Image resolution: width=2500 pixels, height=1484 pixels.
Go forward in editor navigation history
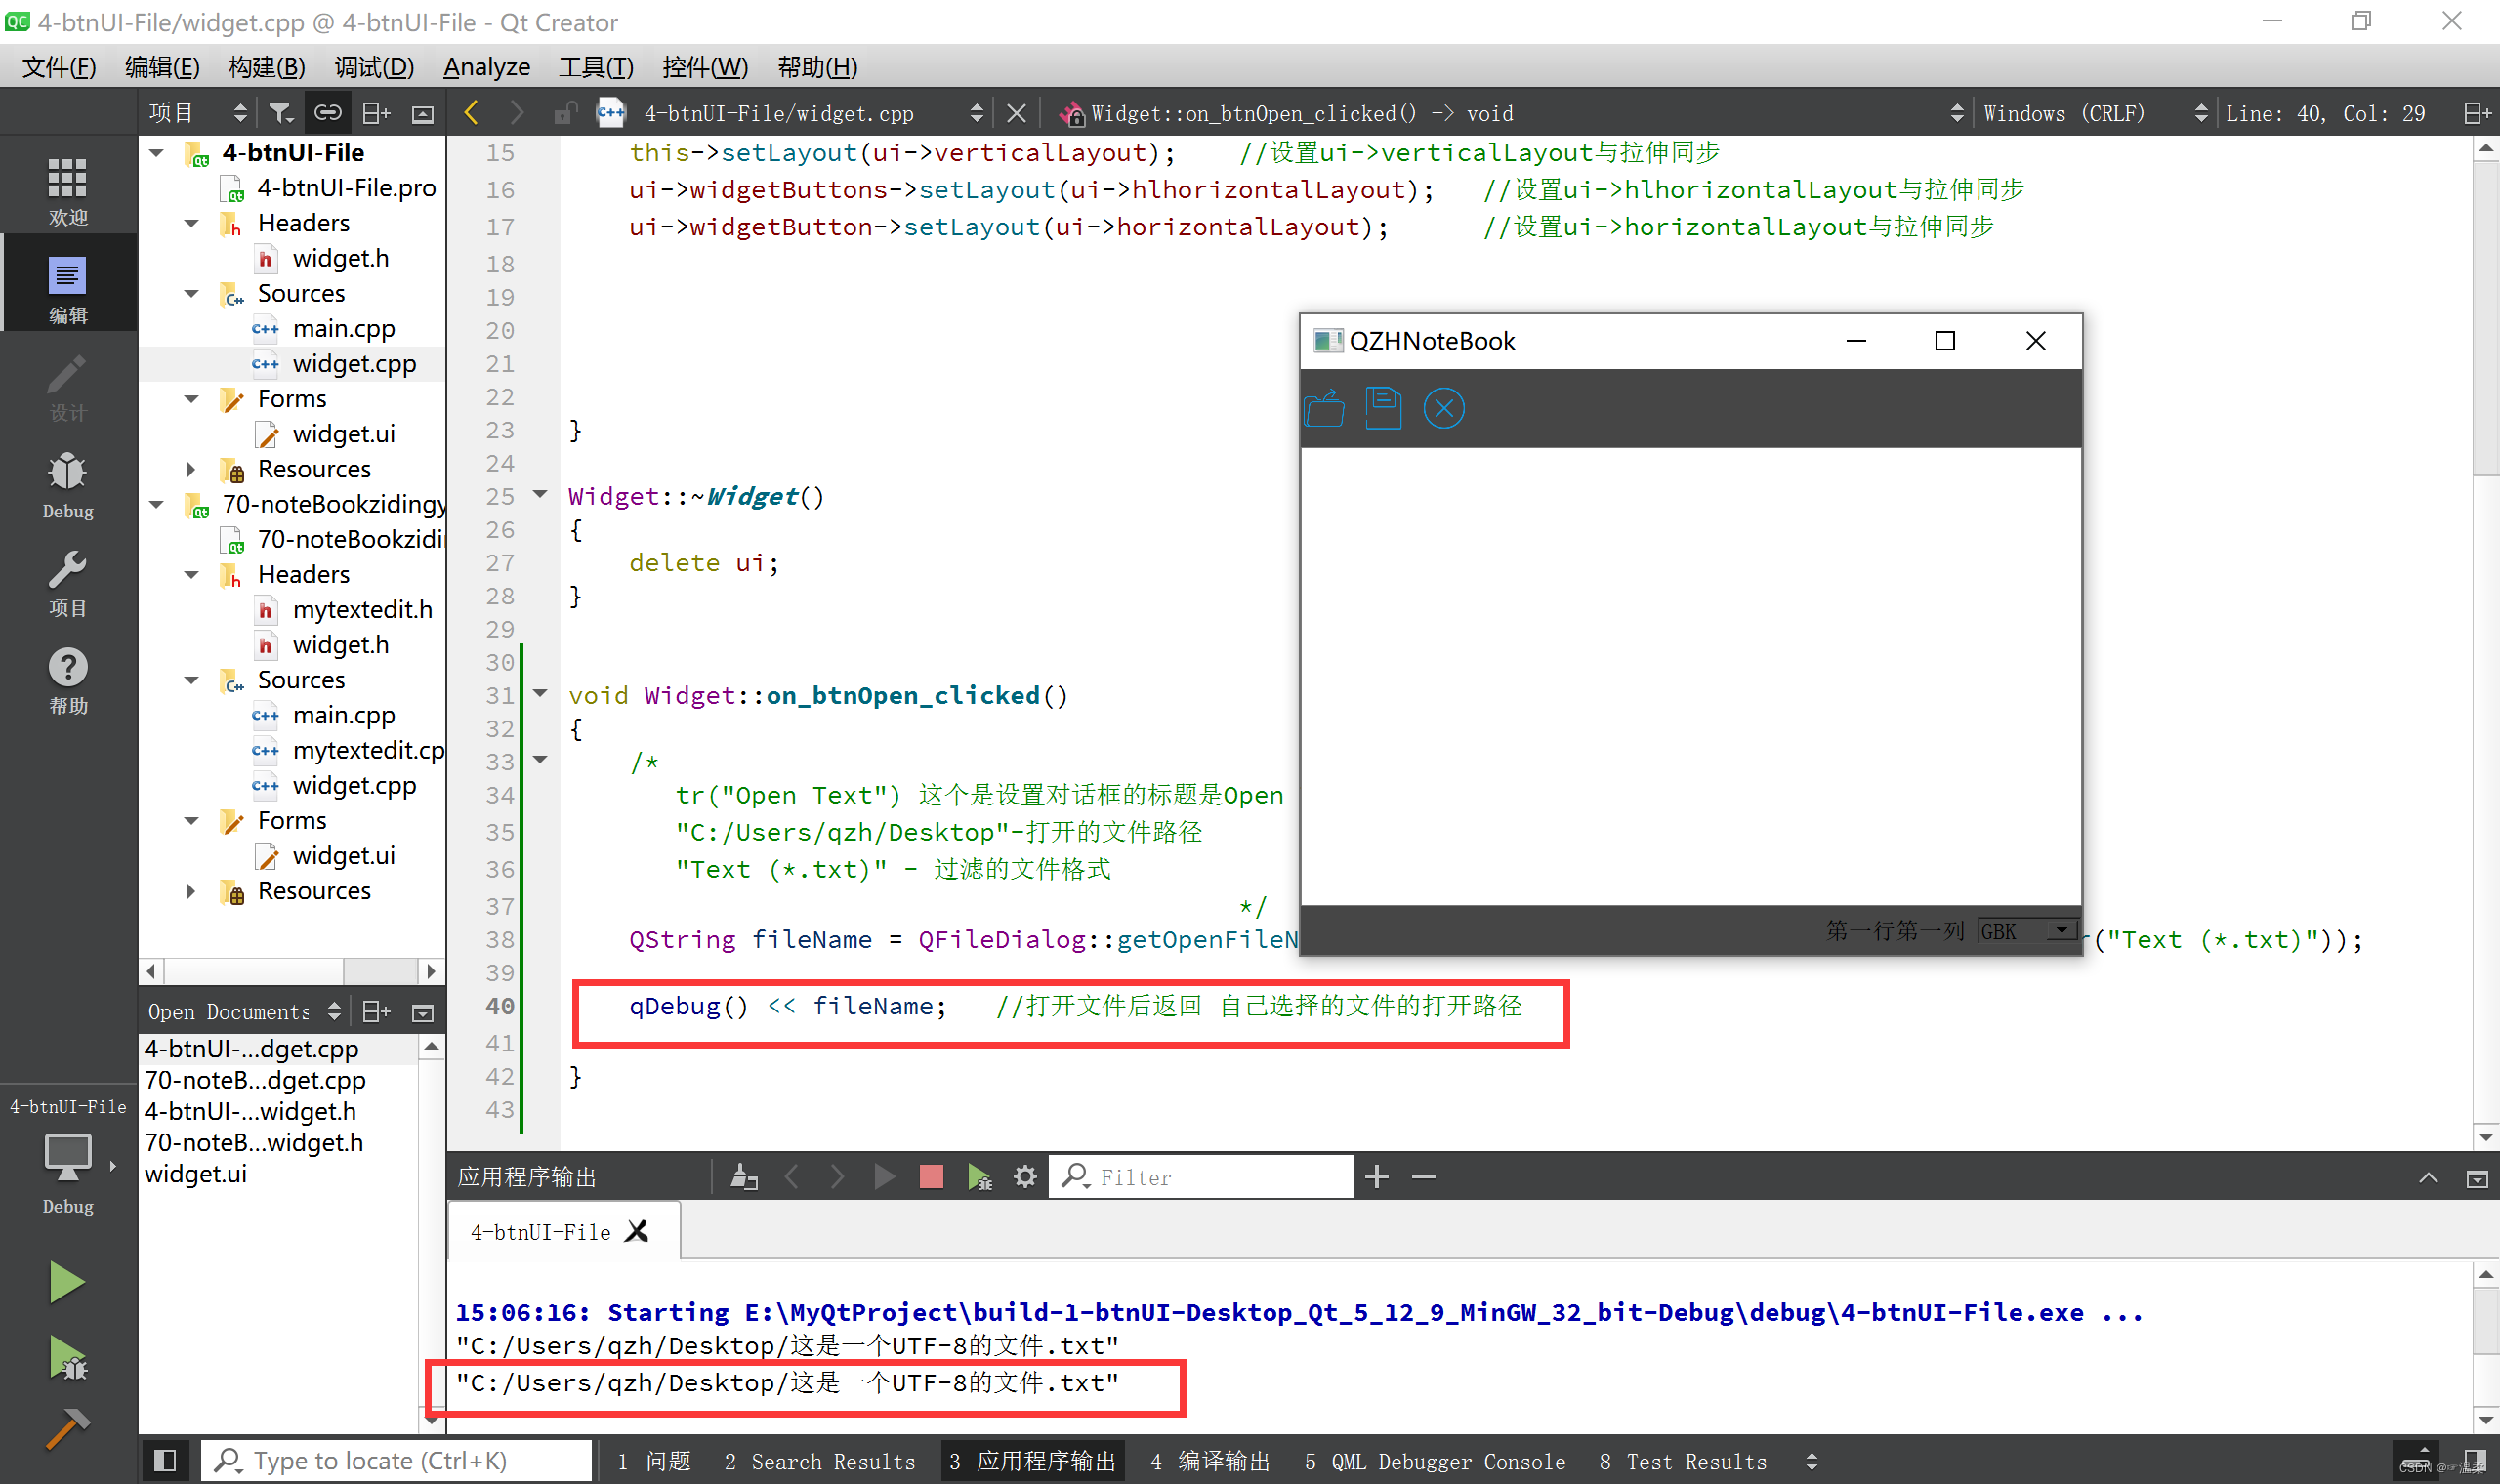click(x=516, y=113)
